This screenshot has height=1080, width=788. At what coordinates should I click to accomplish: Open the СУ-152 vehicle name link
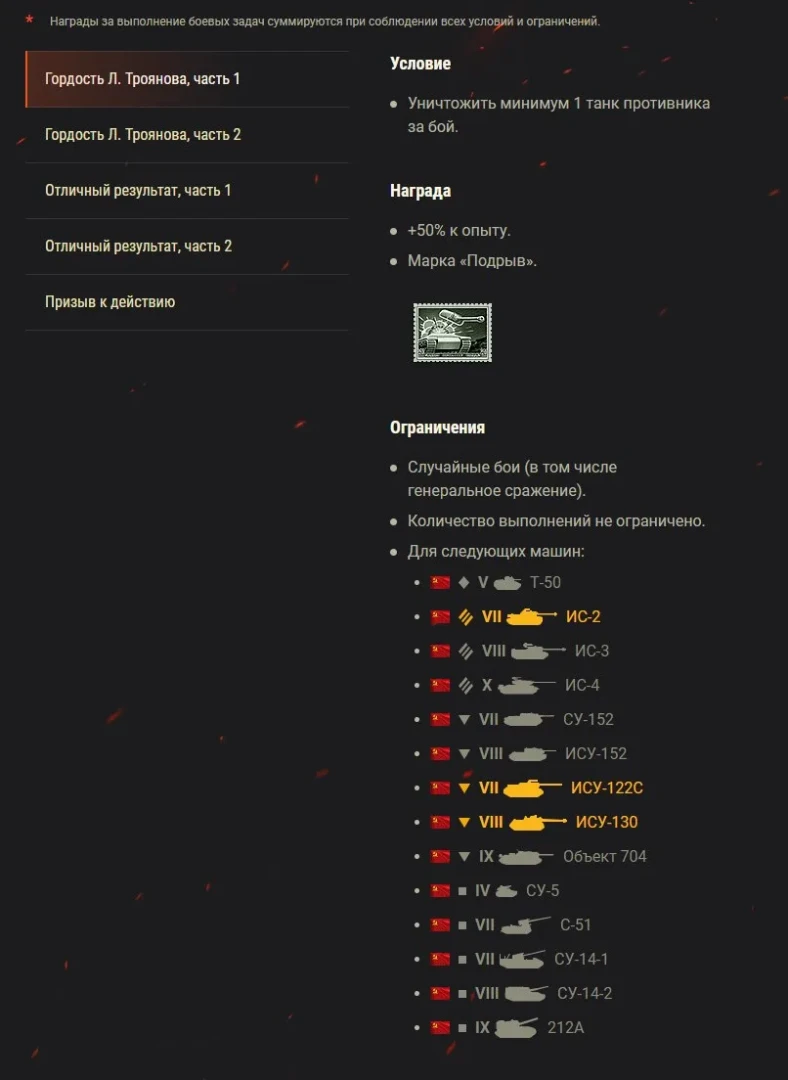click(x=588, y=719)
